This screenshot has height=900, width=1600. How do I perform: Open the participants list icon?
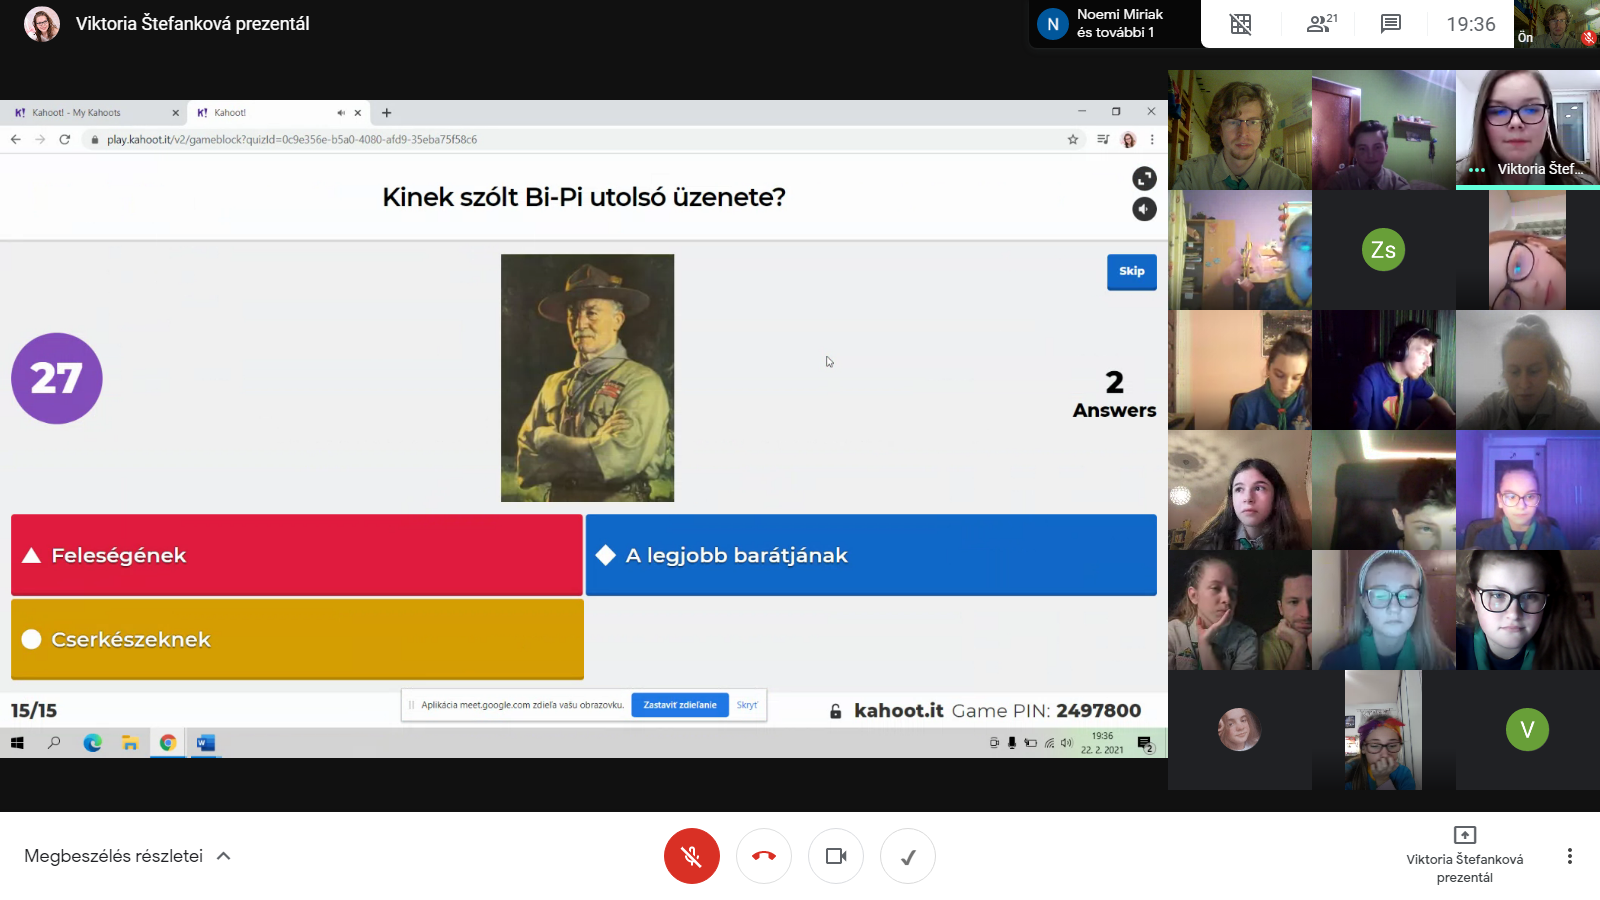pos(1322,24)
